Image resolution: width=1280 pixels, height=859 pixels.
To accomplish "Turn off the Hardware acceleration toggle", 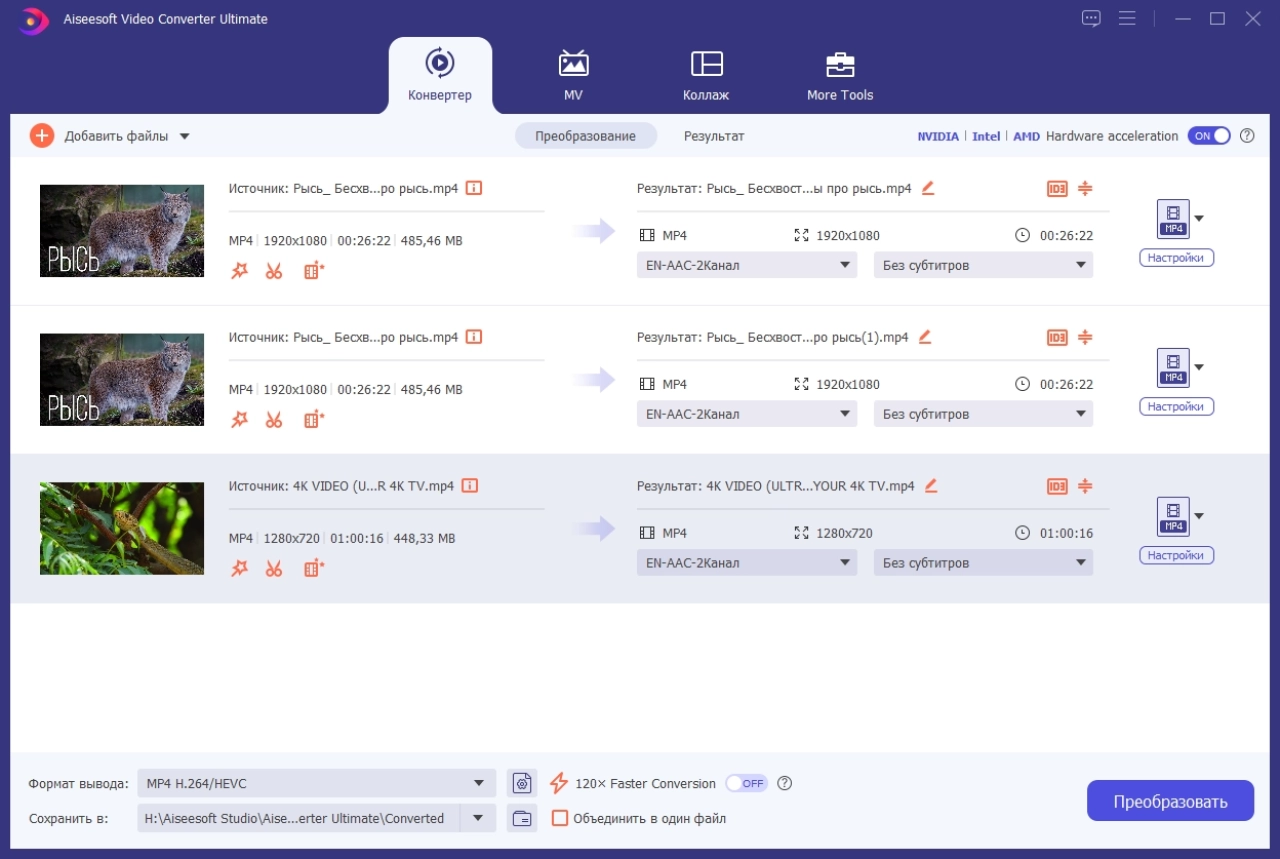I will [x=1208, y=136].
